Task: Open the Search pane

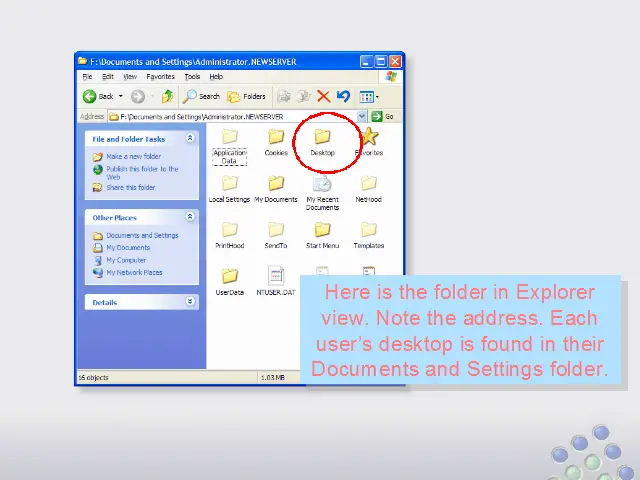Action: tap(202, 96)
